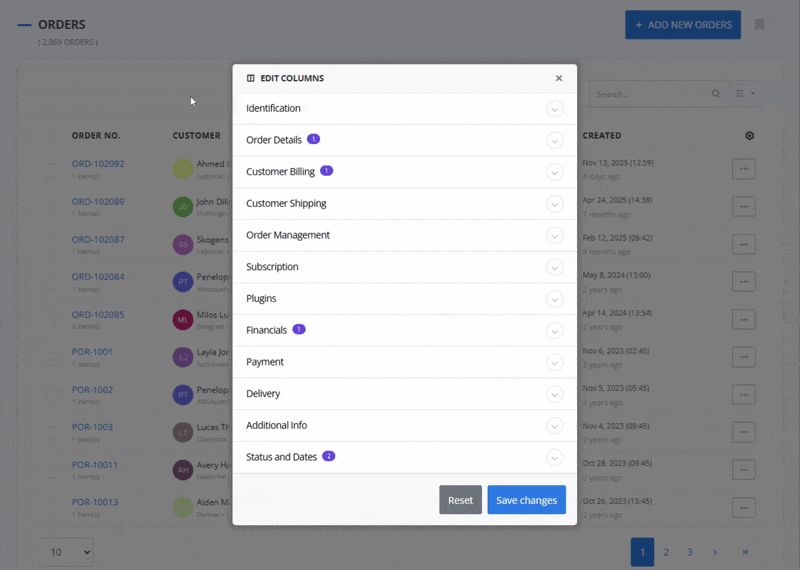Expand the Subscription section

[x=554, y=267]
